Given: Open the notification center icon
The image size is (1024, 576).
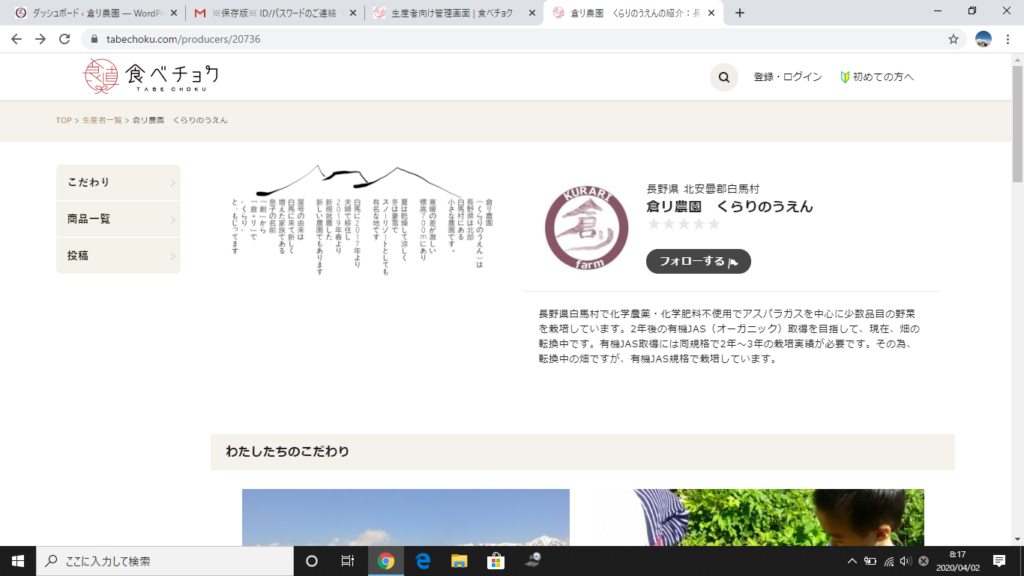Looking at the screenshot, I should pos(999,561).
